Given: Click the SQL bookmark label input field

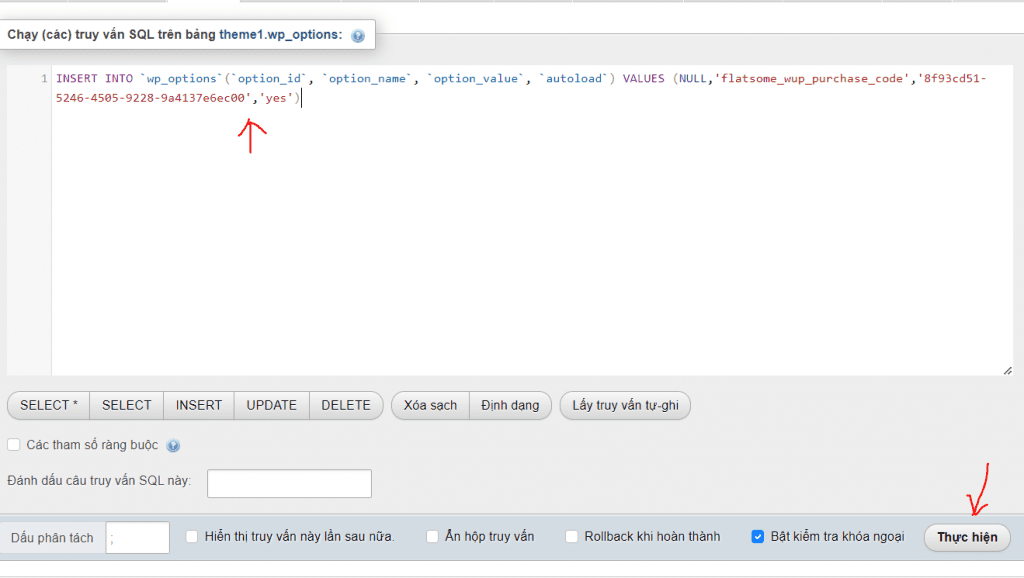Looking at the screenshot, I should 289,483.
